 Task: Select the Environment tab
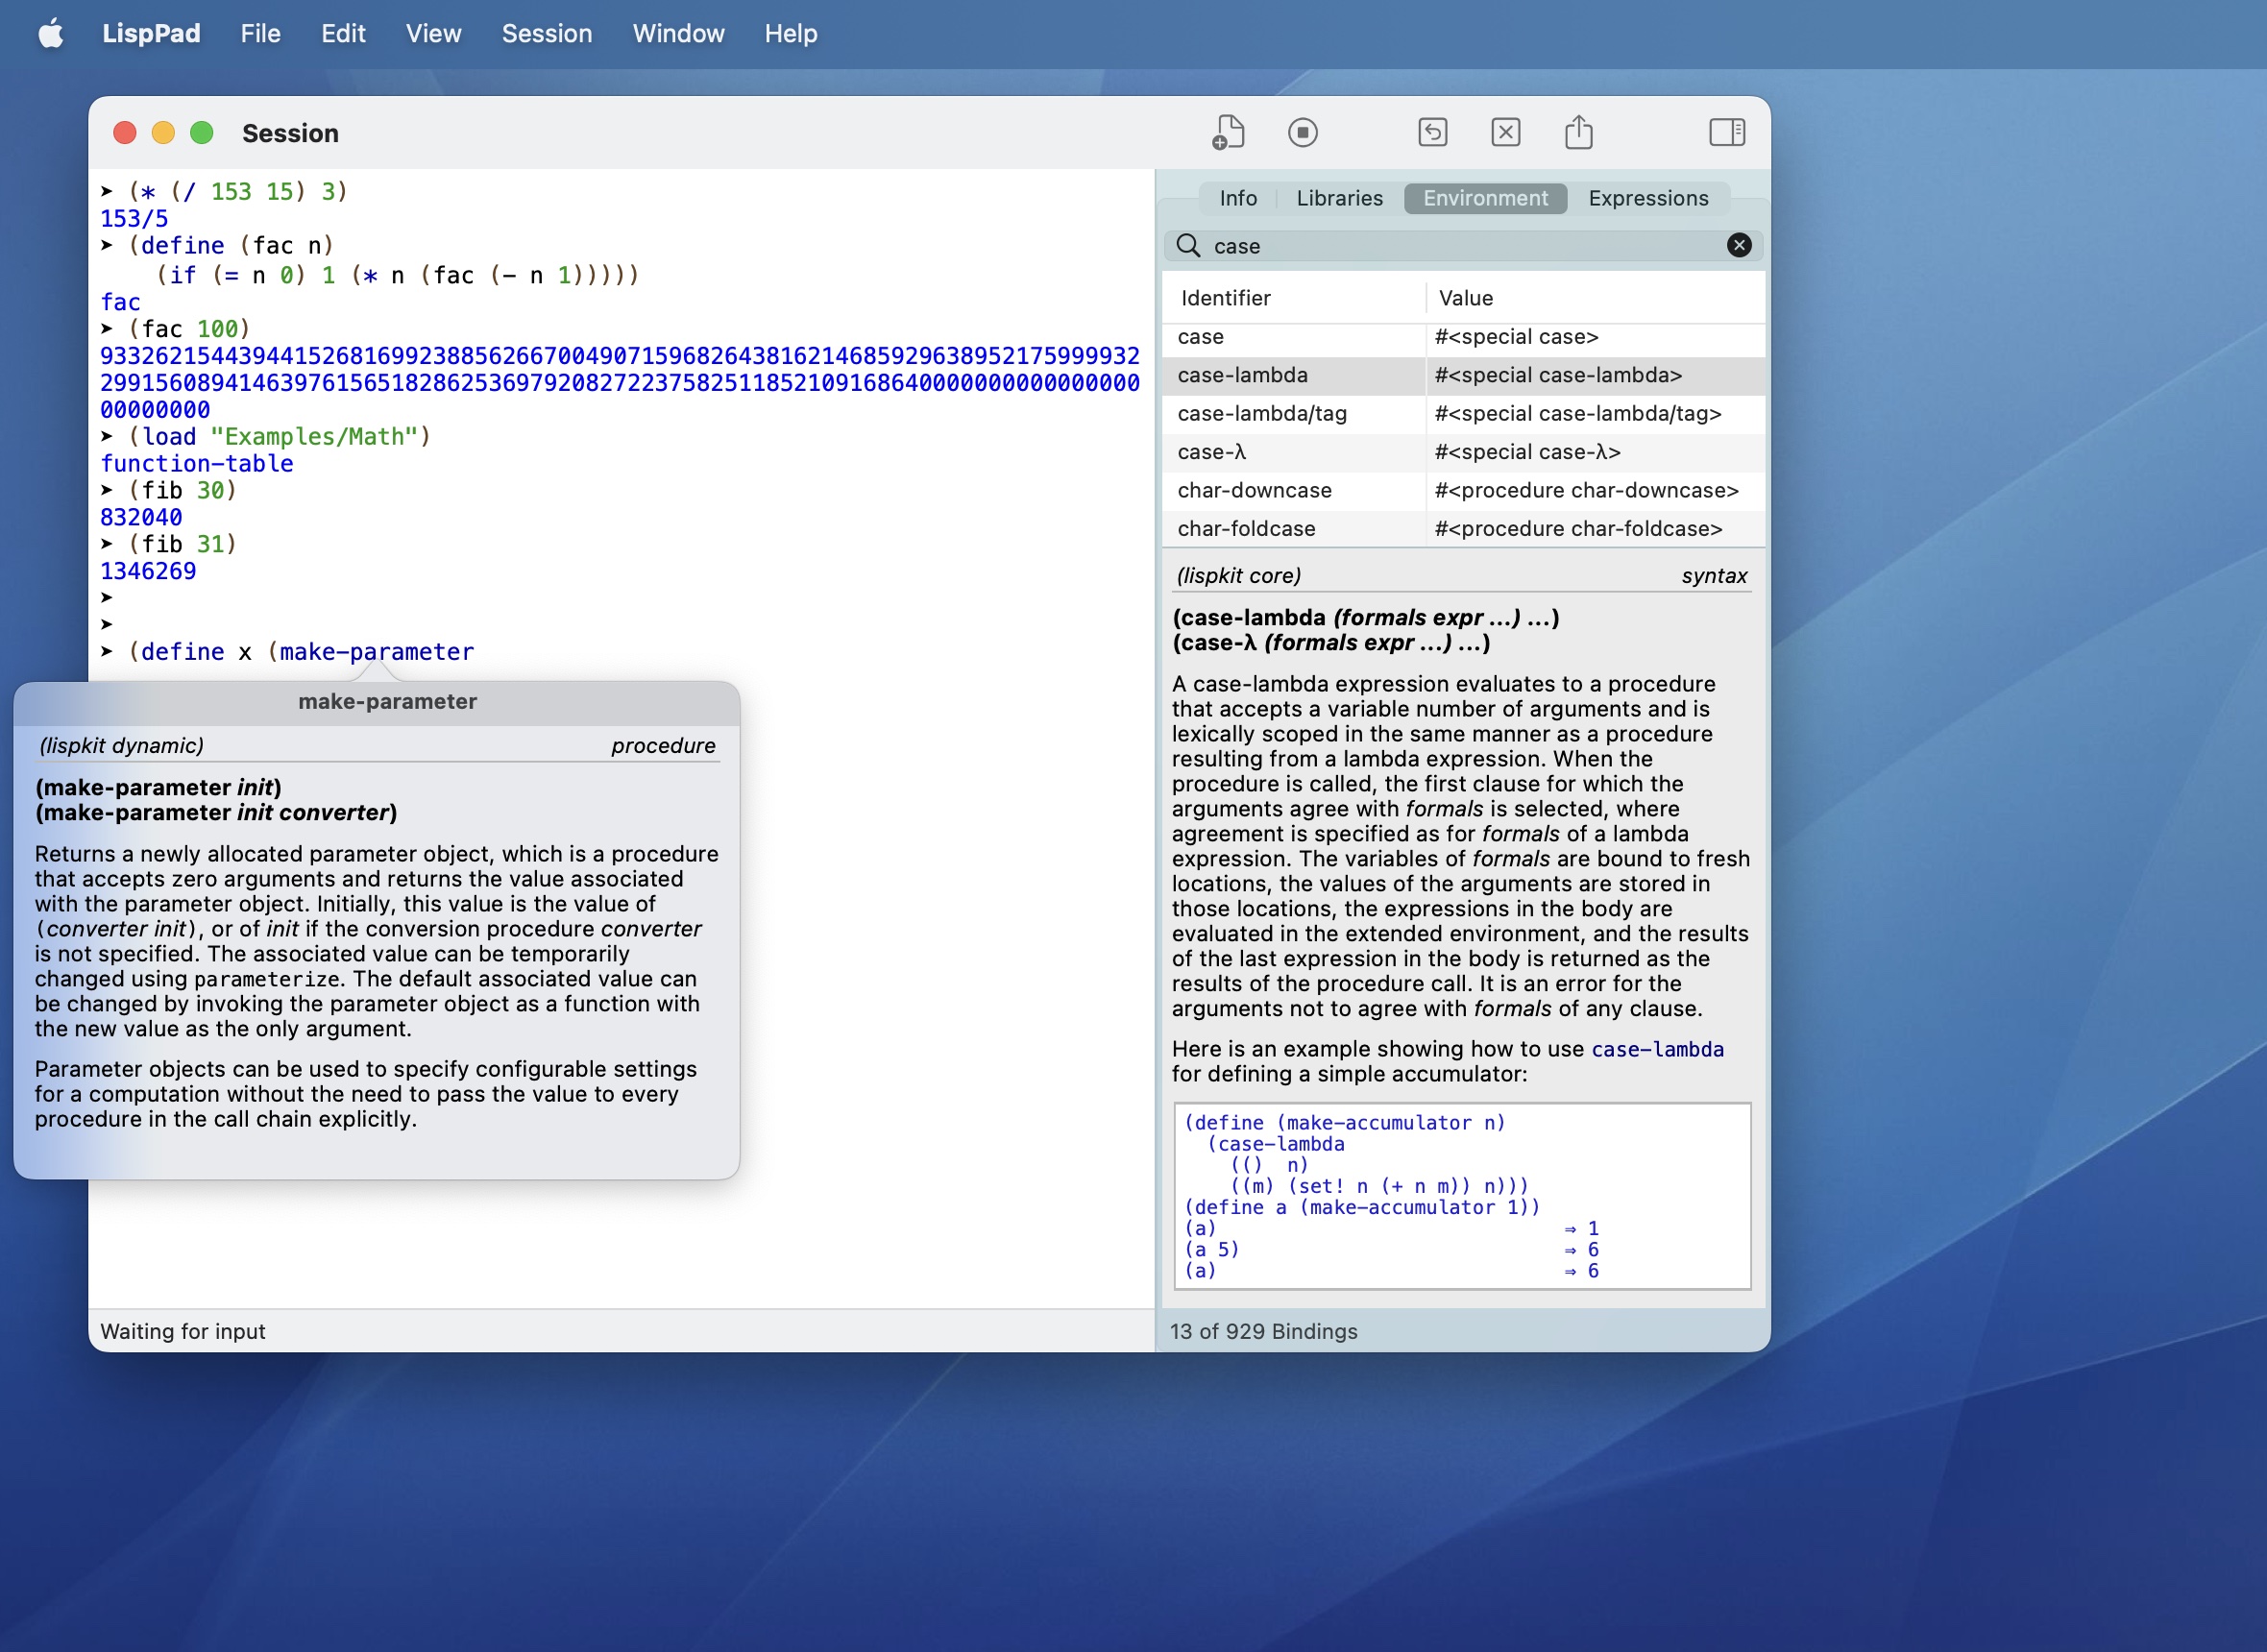point(1485,198)
